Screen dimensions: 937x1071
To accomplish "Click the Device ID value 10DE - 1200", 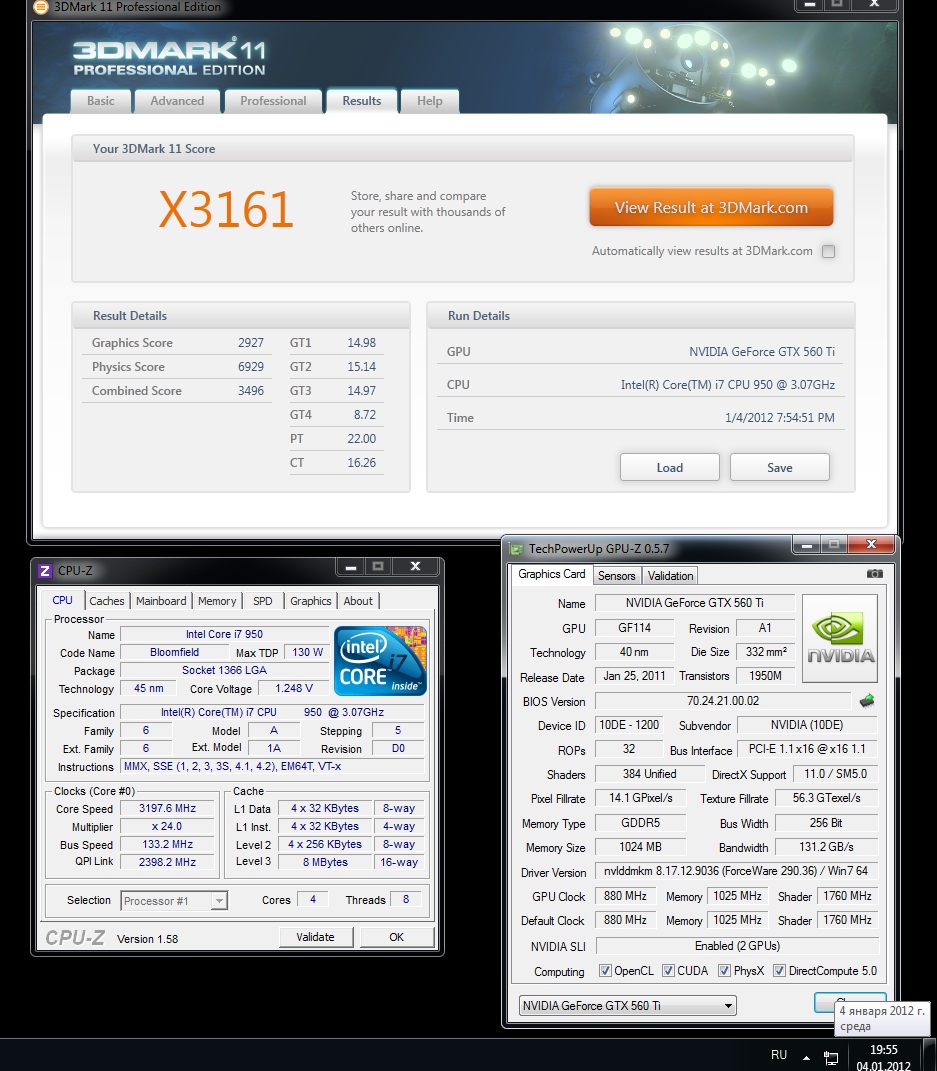I will coord(629,725).
